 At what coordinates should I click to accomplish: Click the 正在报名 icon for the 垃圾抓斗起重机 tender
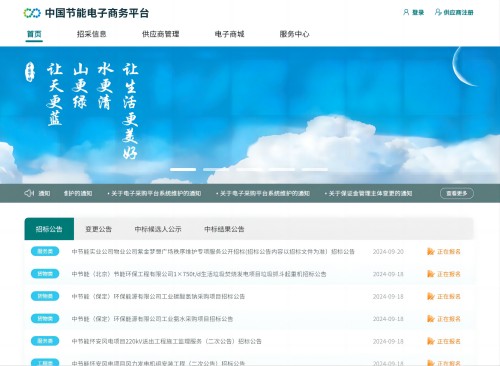(x=431, y=274)
